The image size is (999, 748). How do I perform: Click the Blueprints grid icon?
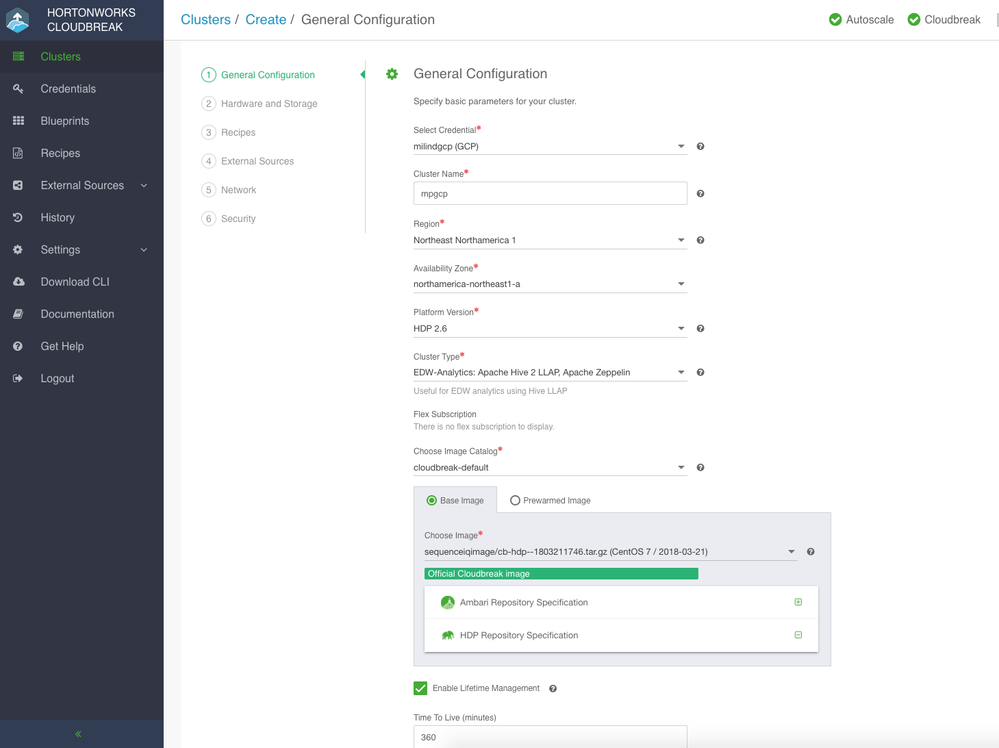click(x=18, y=121)
